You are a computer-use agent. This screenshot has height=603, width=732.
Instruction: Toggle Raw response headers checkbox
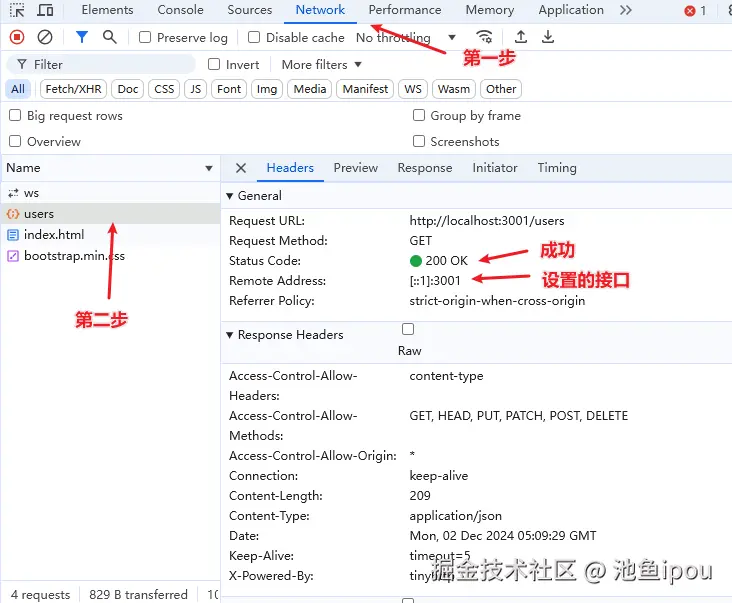click(x=408, y=329)
